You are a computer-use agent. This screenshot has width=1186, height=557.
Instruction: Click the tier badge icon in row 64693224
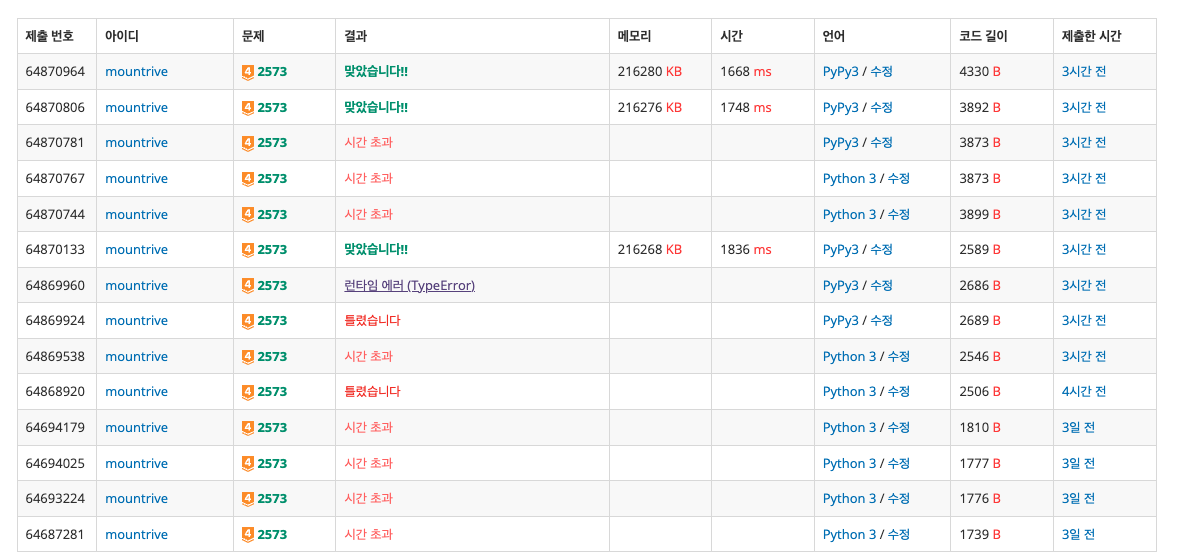(248, 499)
